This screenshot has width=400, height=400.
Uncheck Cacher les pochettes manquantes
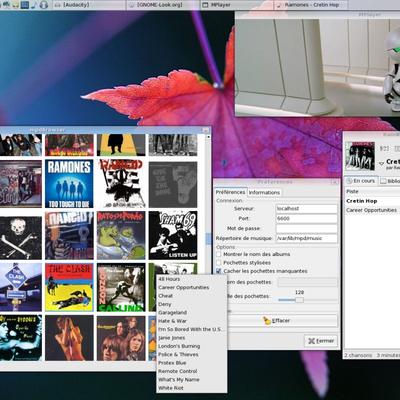pyautogui.click(x=219, y=271)
